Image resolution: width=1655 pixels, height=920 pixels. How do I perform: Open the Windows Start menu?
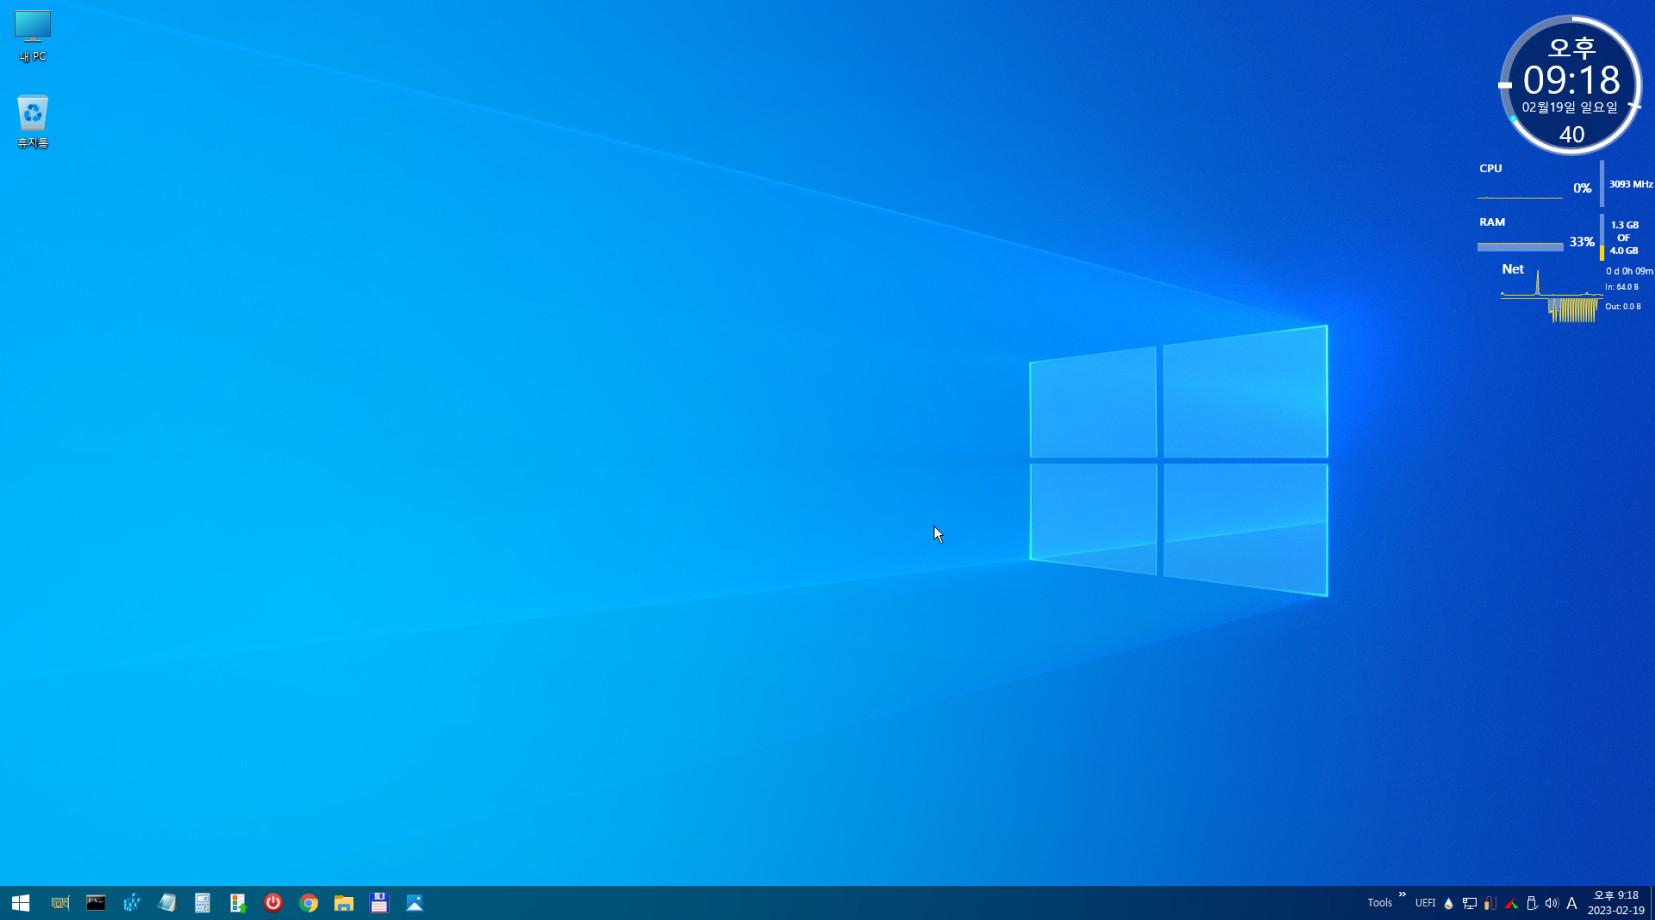20,903
